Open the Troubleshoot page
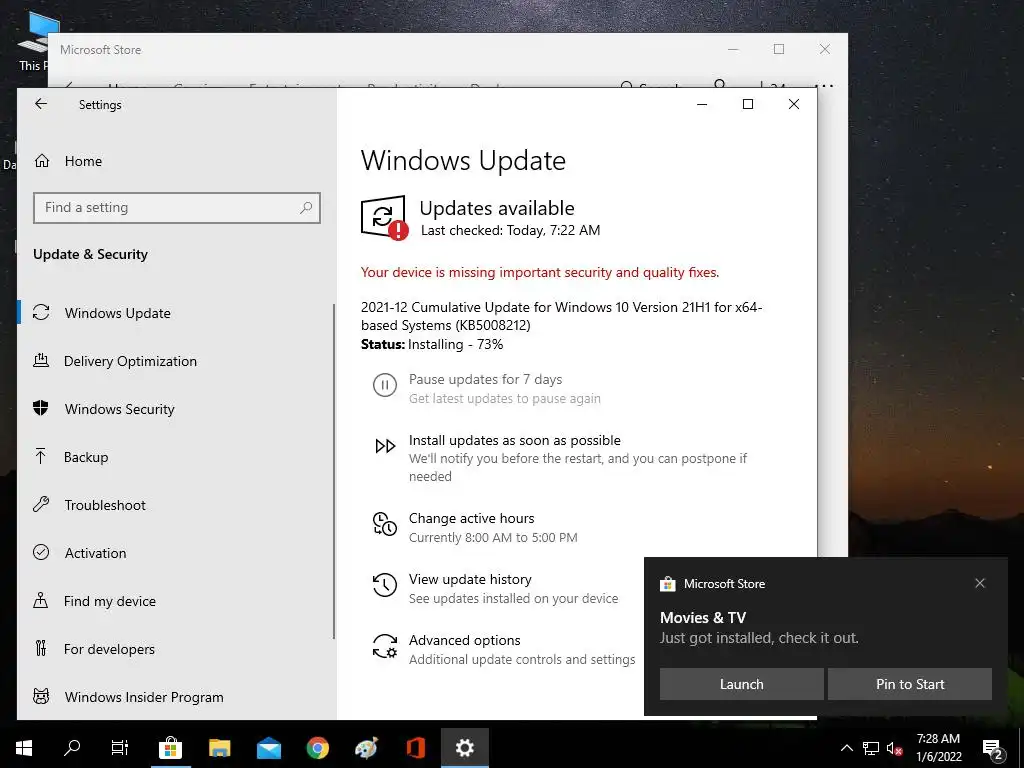This screenshot has width=1024, height=768. click(x=105, y=505)
